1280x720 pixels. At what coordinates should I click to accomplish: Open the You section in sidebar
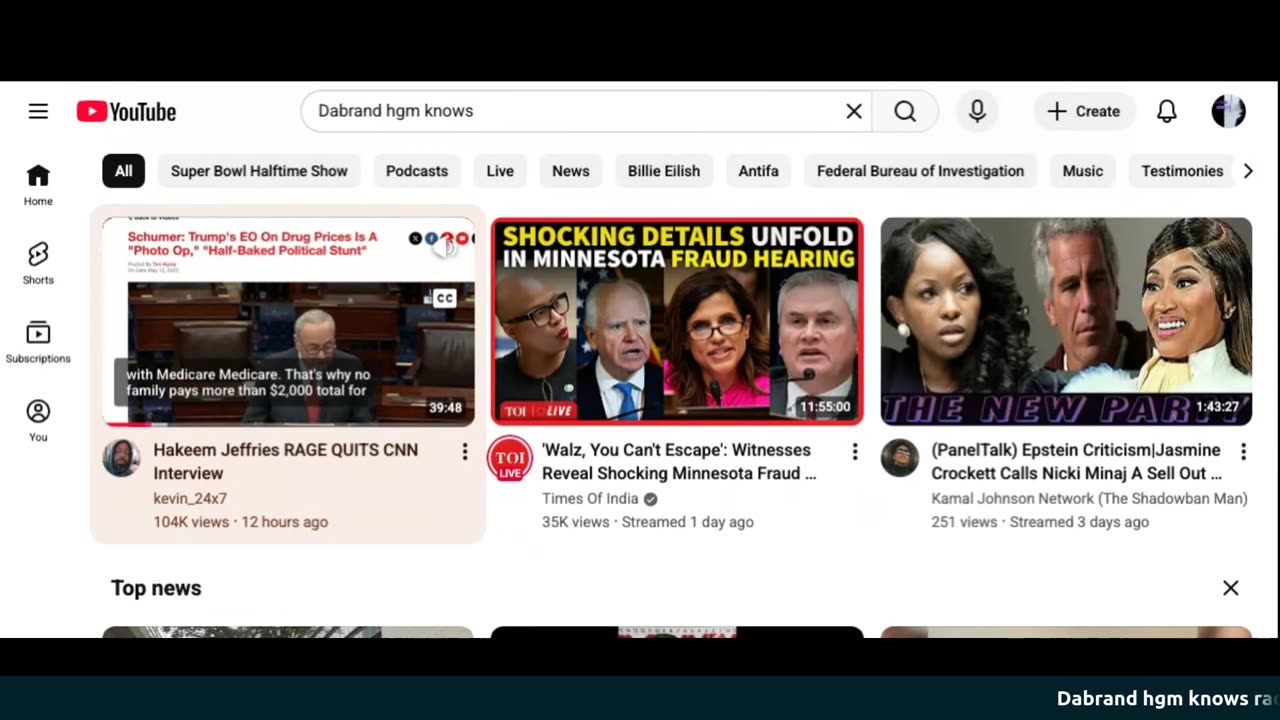point(38,421)
